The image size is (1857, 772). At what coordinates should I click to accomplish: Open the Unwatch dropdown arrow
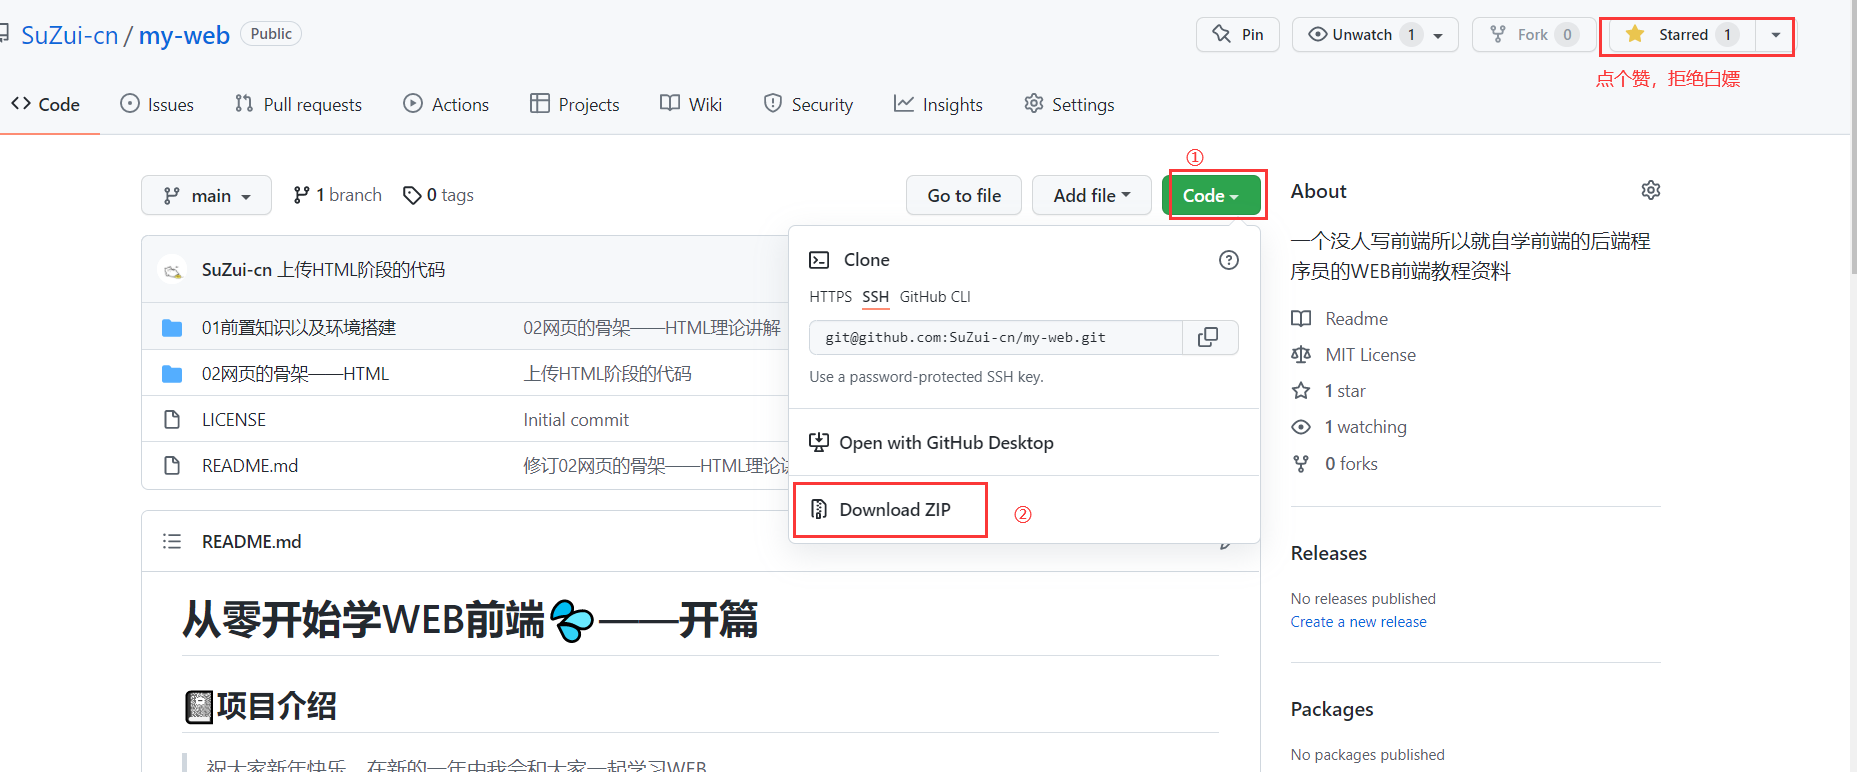point(1438,35)
